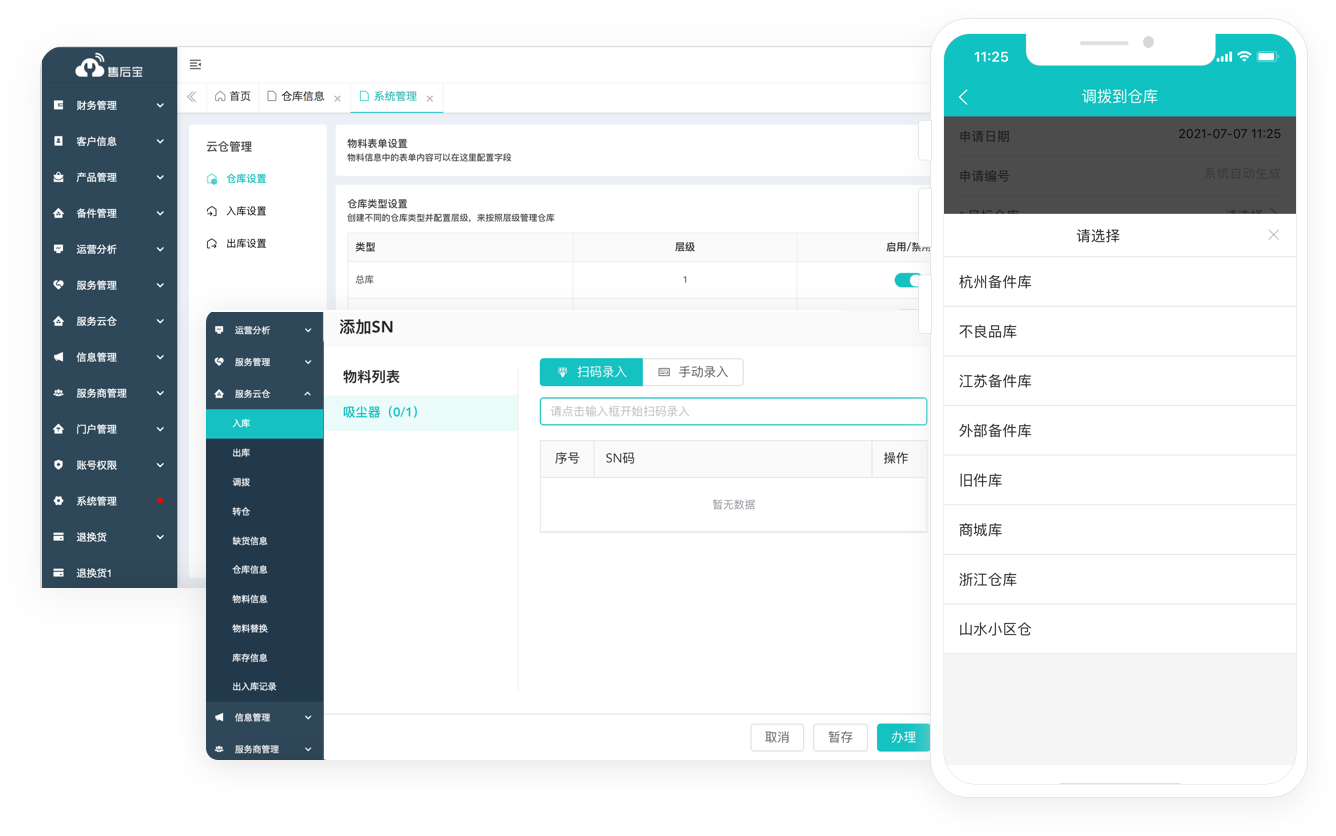Click the home icon on the 首页 tab
The width and height of the screenshot is (1336, 836).
tap(222, 98)
